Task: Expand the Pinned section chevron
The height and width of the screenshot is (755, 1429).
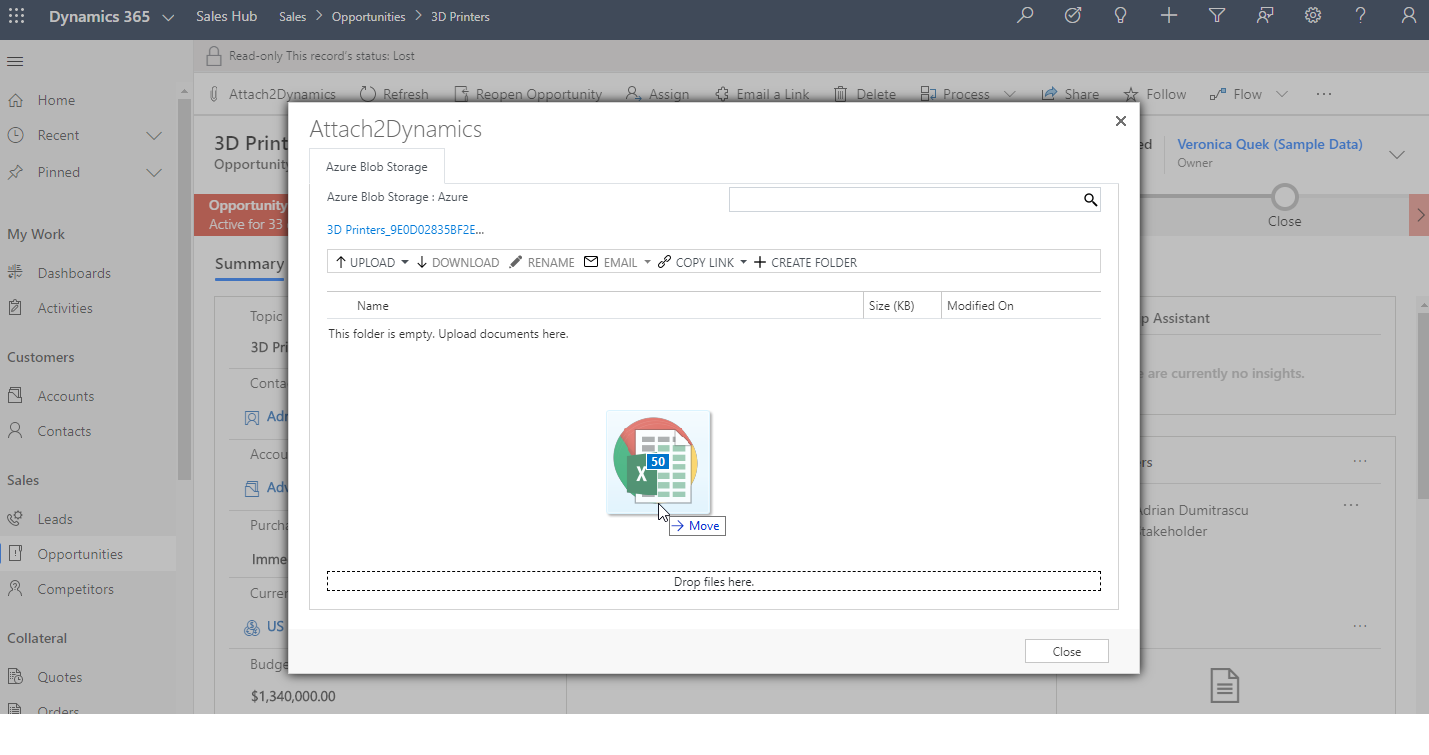Action: click(x=154, y=172)
